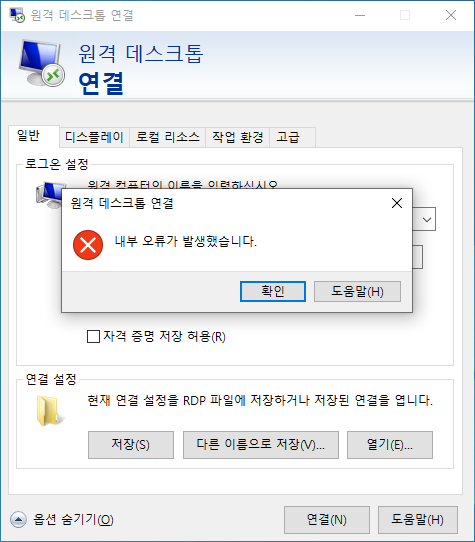This screenshot has width=475, height=542.
Task: Click the up-arrow icon next to 옵션 숨기기
Action: pos(18,519)
